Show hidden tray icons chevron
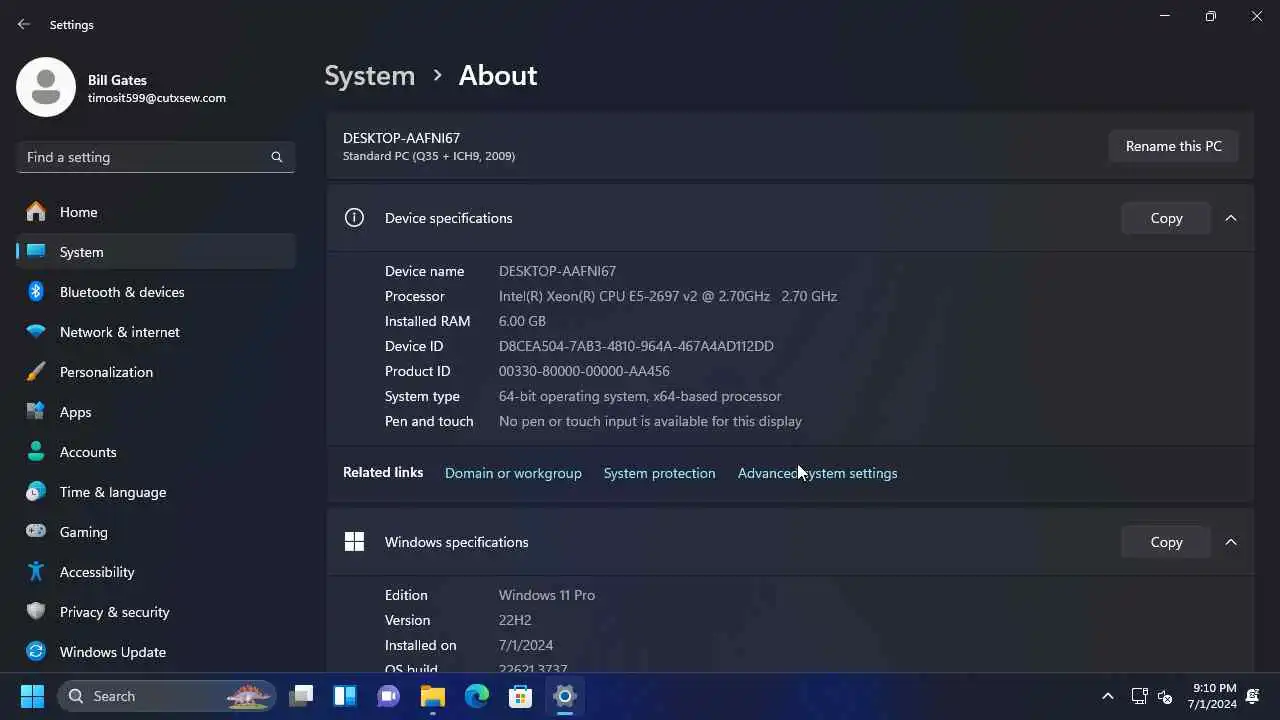The width and height of the screenshot is (1280, 720). 1107,696
